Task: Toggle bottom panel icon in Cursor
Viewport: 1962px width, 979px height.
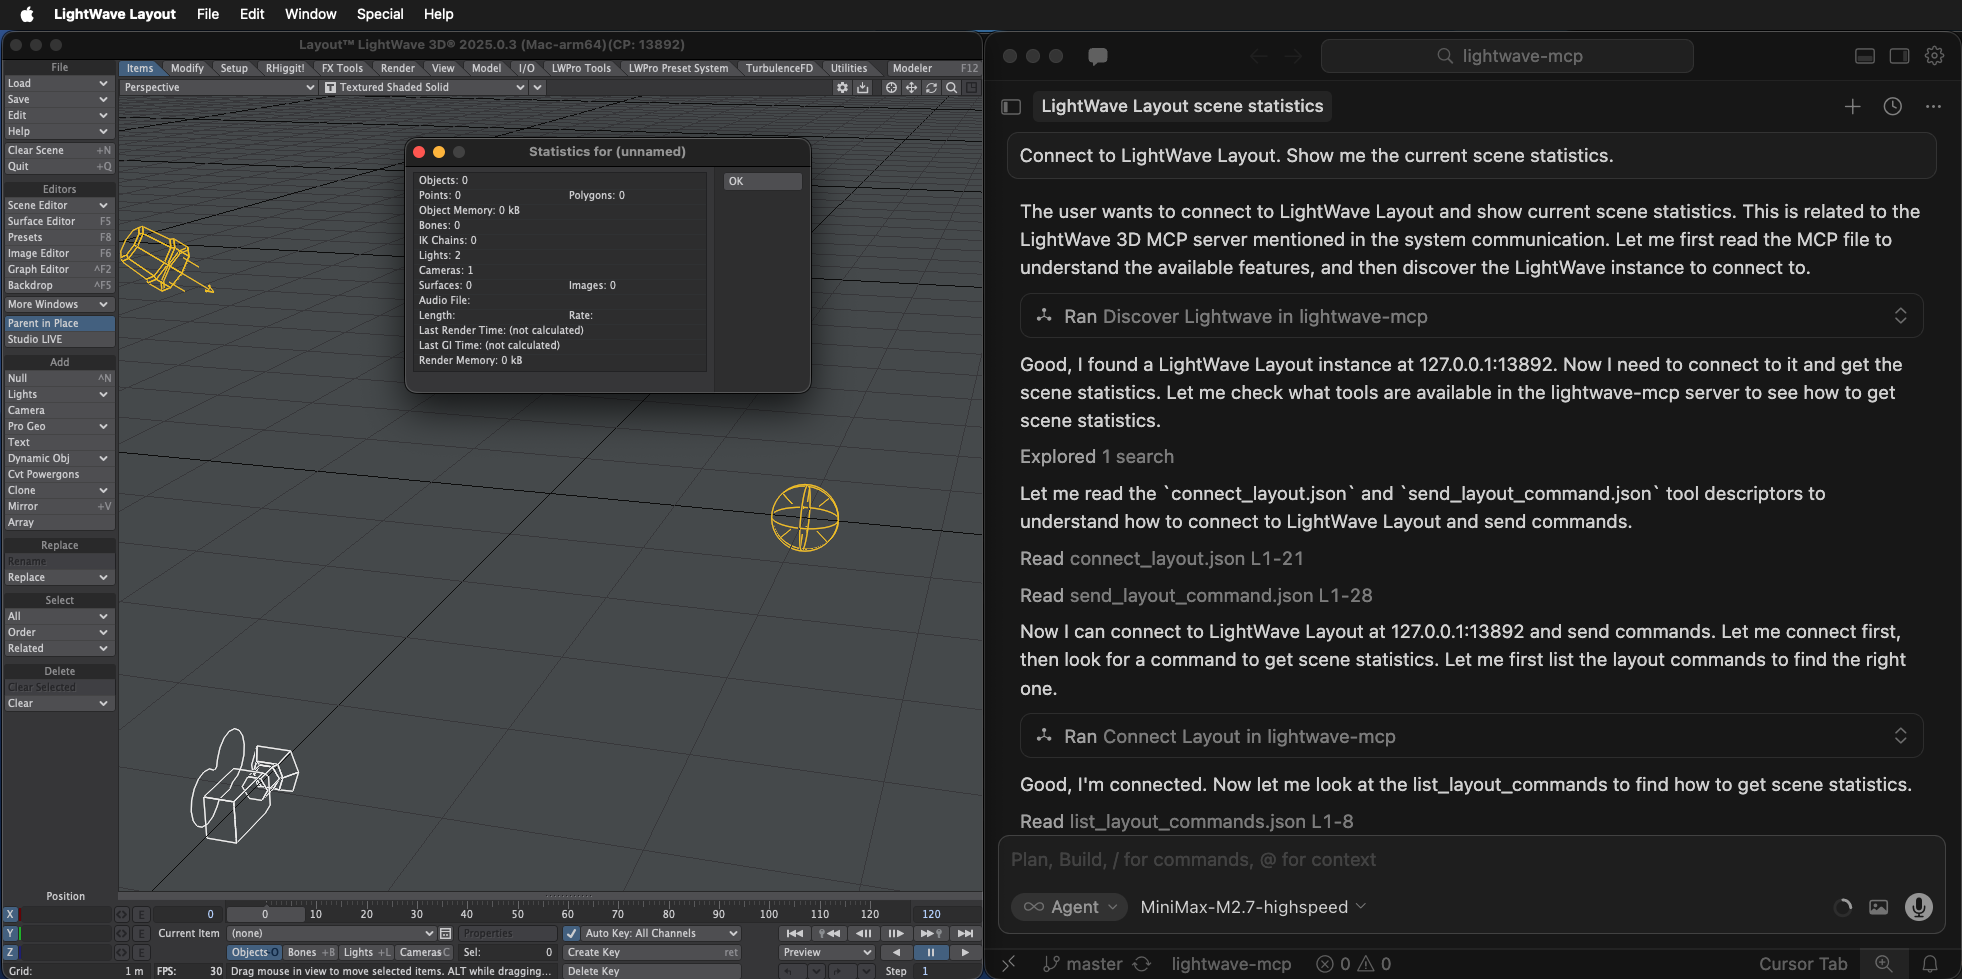Action: [x=1864, y=56]
